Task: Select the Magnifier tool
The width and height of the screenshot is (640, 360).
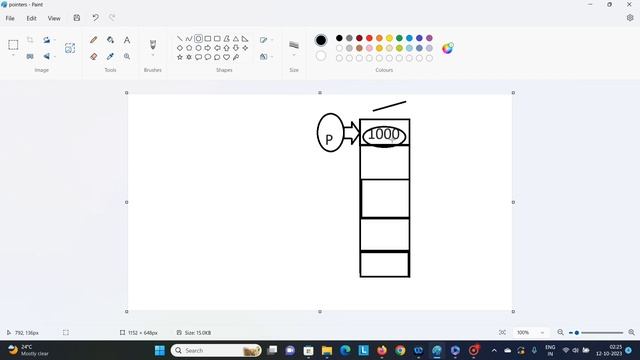Action: [127, 56]
